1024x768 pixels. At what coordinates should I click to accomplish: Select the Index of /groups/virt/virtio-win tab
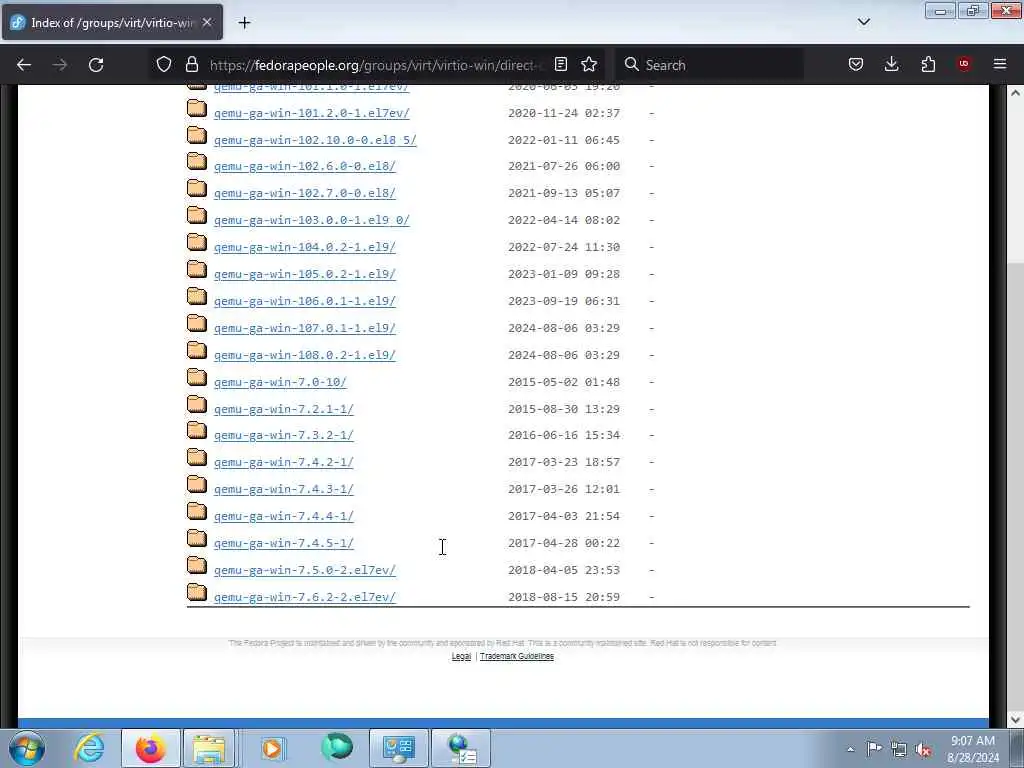pyautogui.click(x=112, y=23)
